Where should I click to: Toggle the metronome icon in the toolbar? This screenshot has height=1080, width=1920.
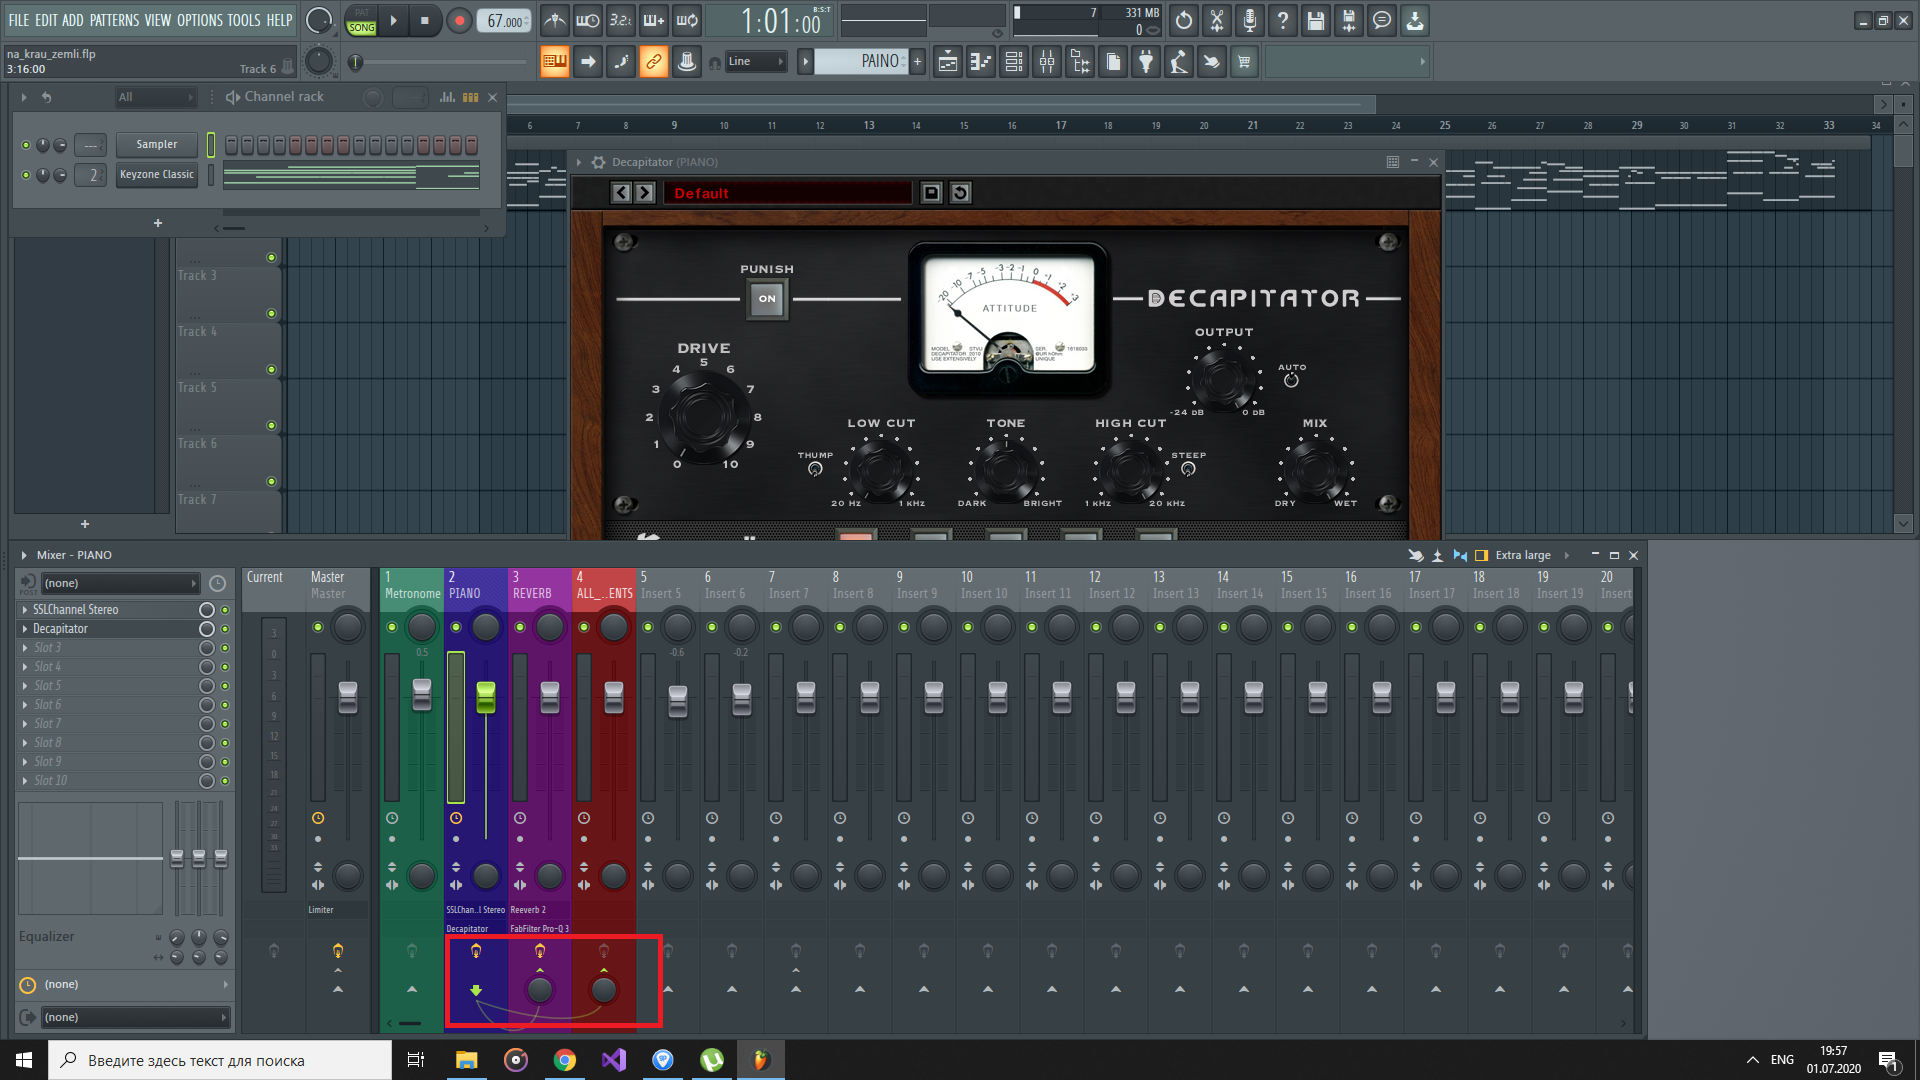click(555, 20)
